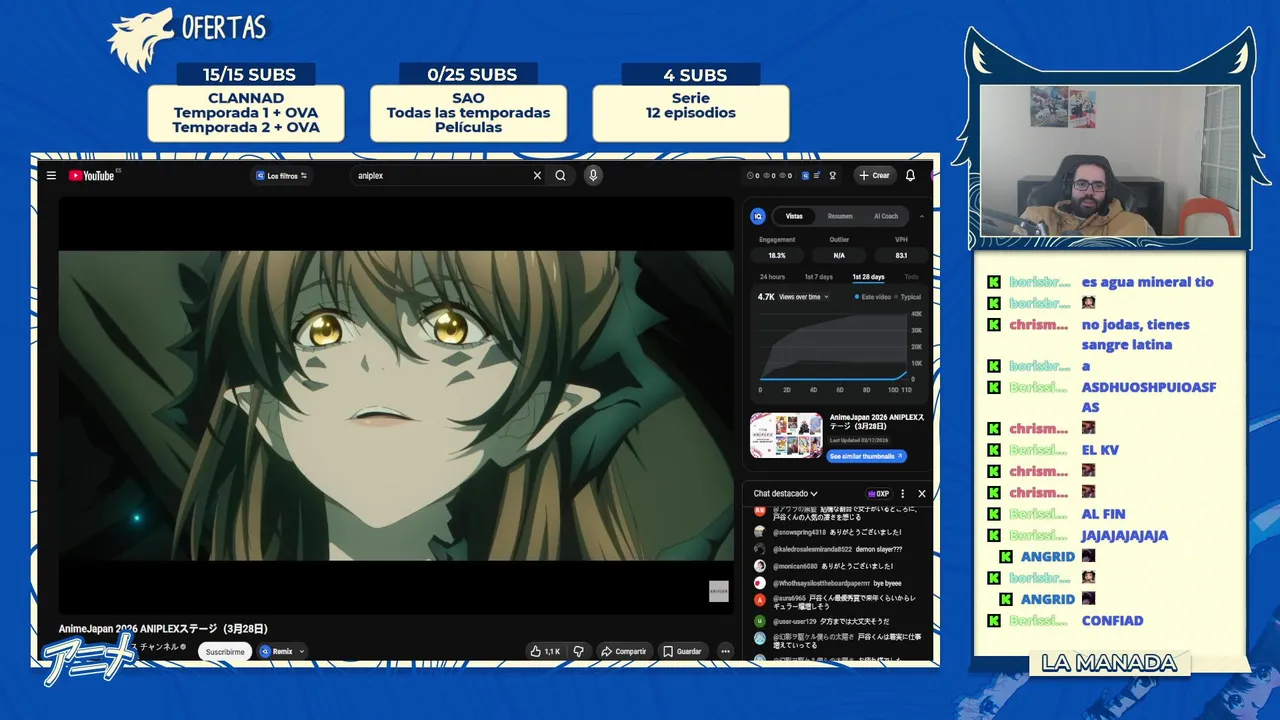Switch to the Resumen tab

[x=840, y=216]
